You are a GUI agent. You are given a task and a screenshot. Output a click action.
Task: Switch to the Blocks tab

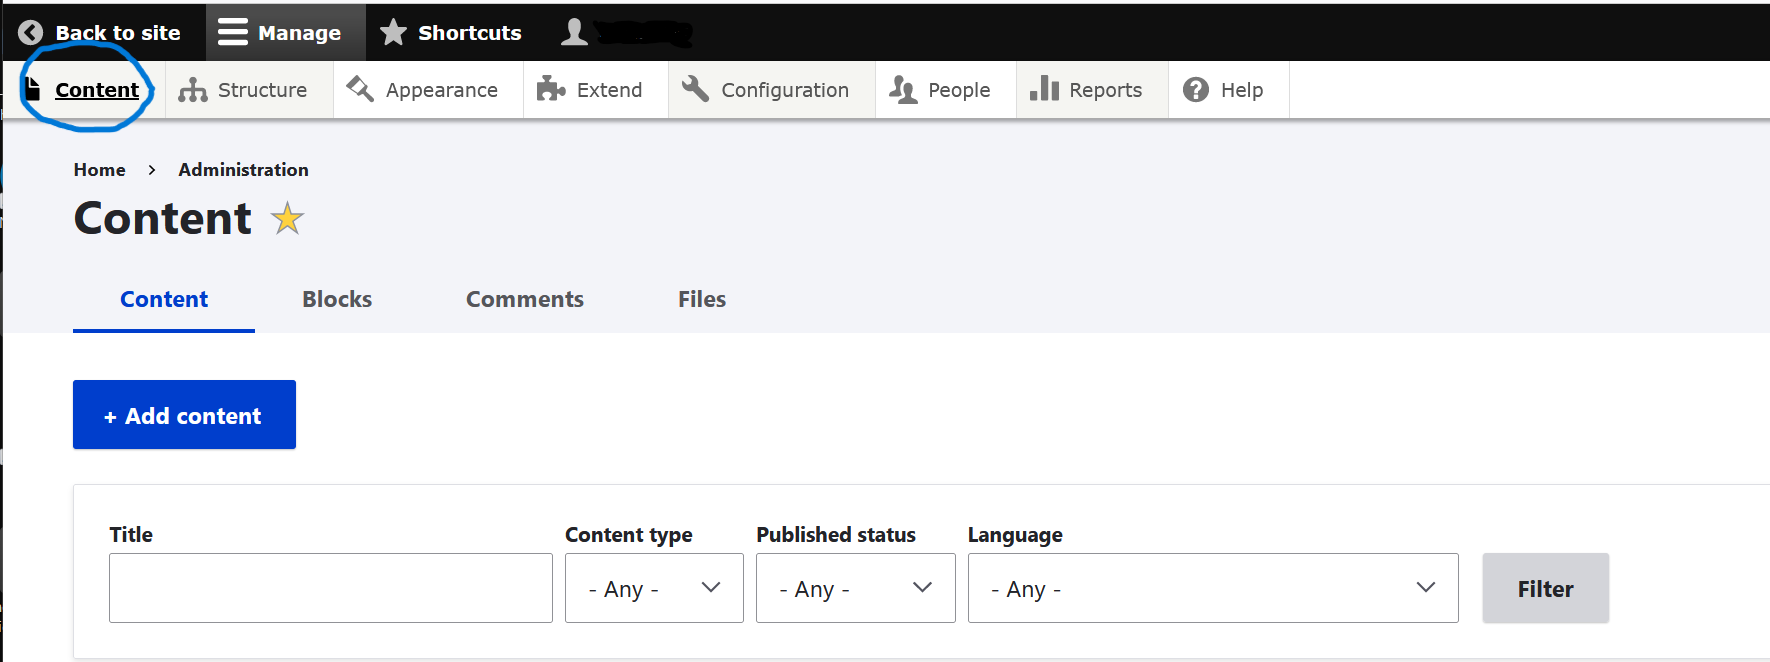click(337, 299)
